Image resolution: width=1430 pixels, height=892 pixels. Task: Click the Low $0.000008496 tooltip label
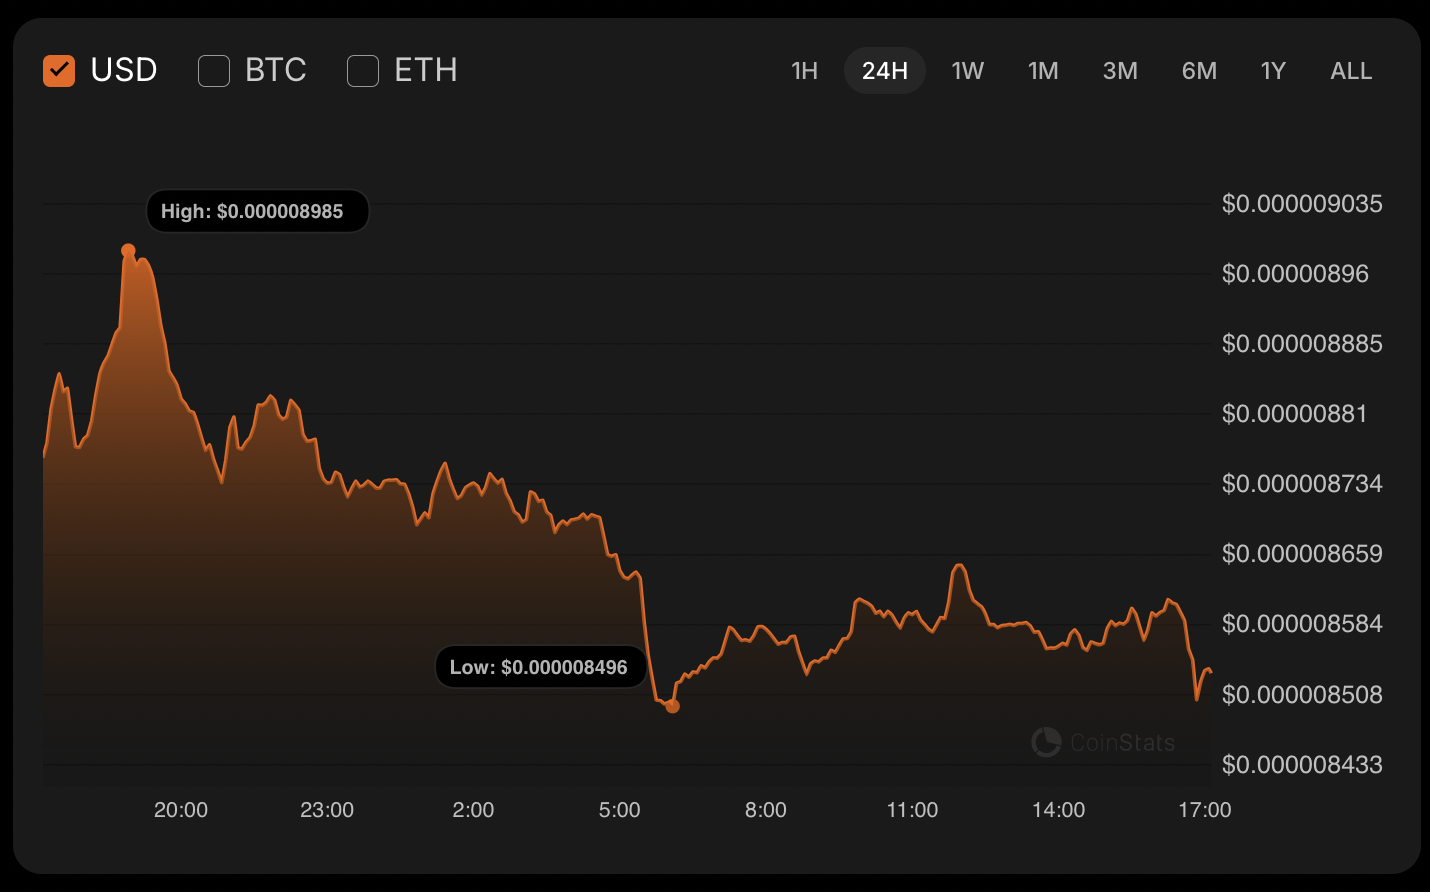[540, 667]
